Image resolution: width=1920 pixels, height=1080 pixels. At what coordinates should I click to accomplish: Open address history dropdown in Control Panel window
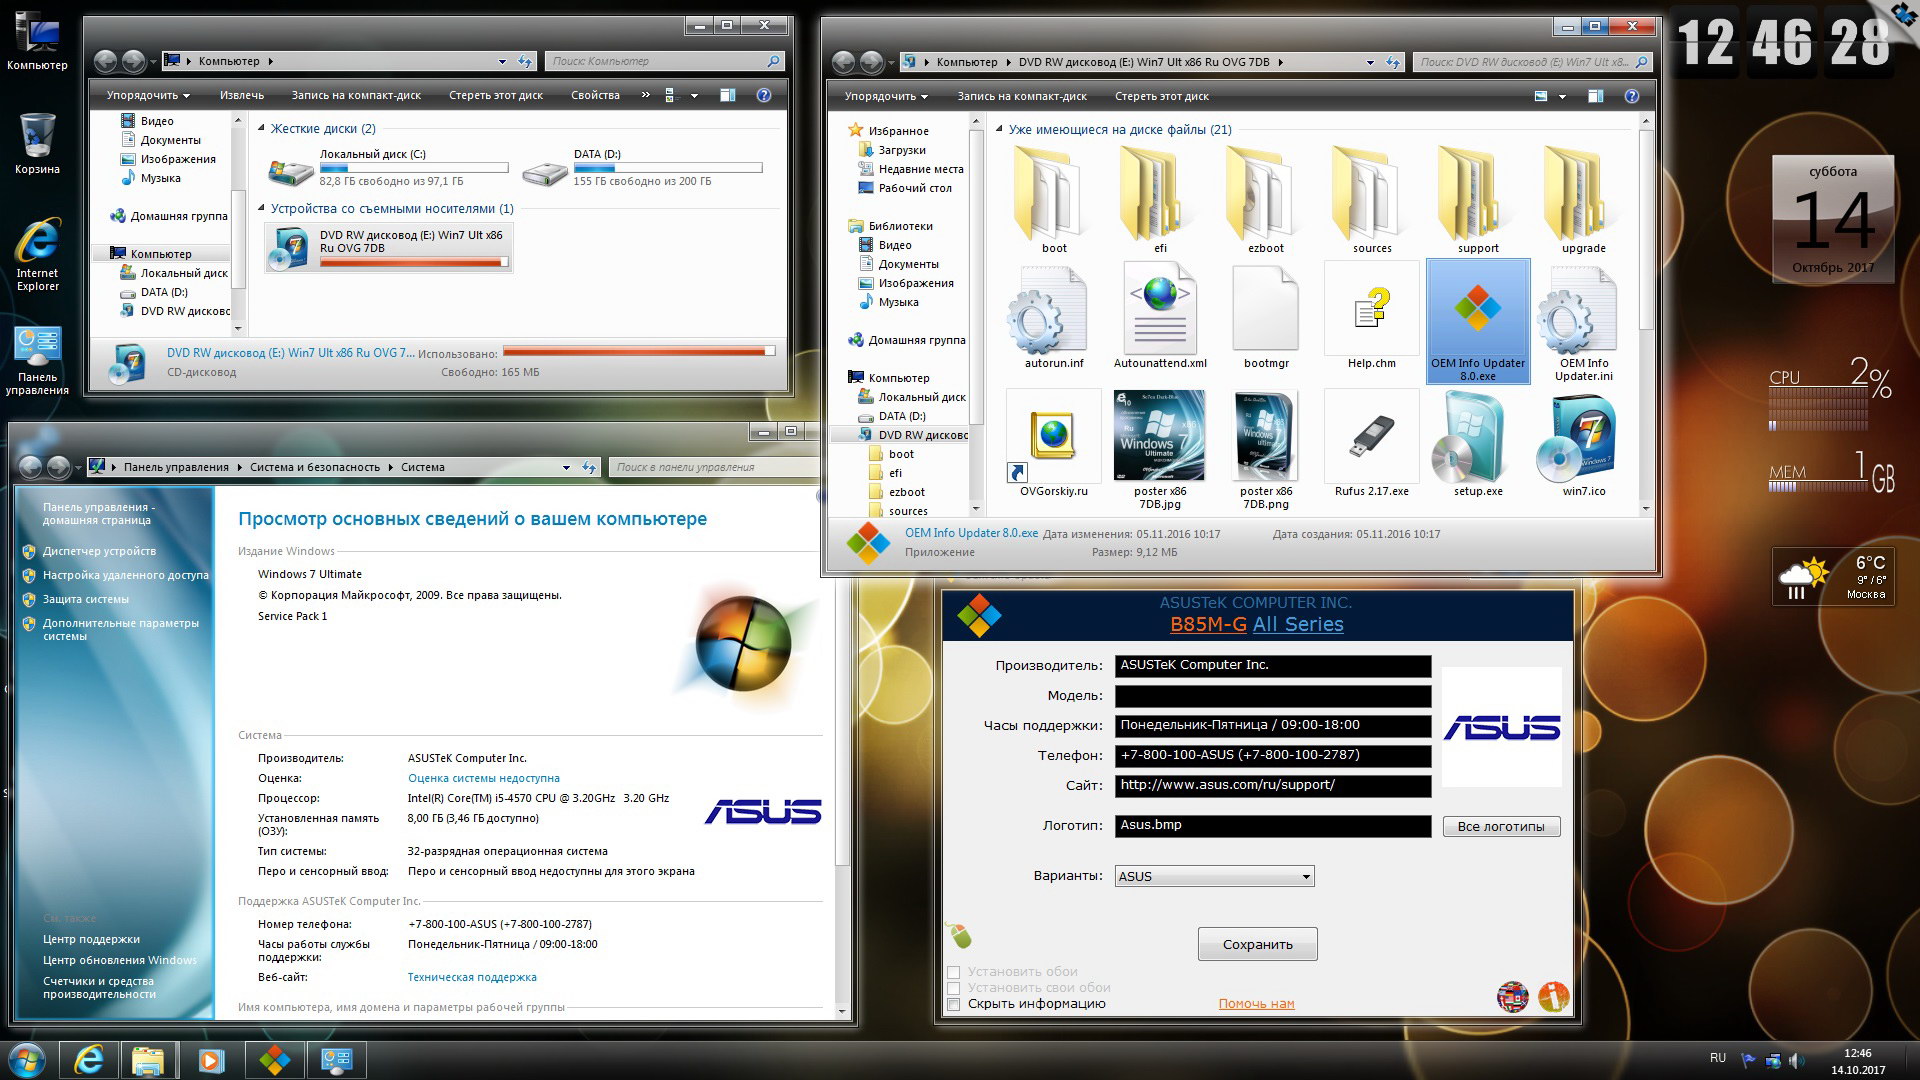(566, 467)
